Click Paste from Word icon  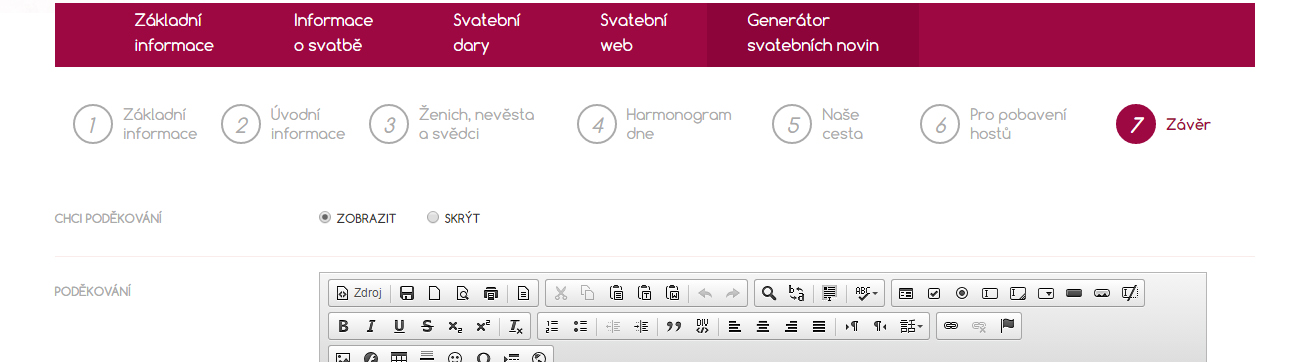(673, 293)
